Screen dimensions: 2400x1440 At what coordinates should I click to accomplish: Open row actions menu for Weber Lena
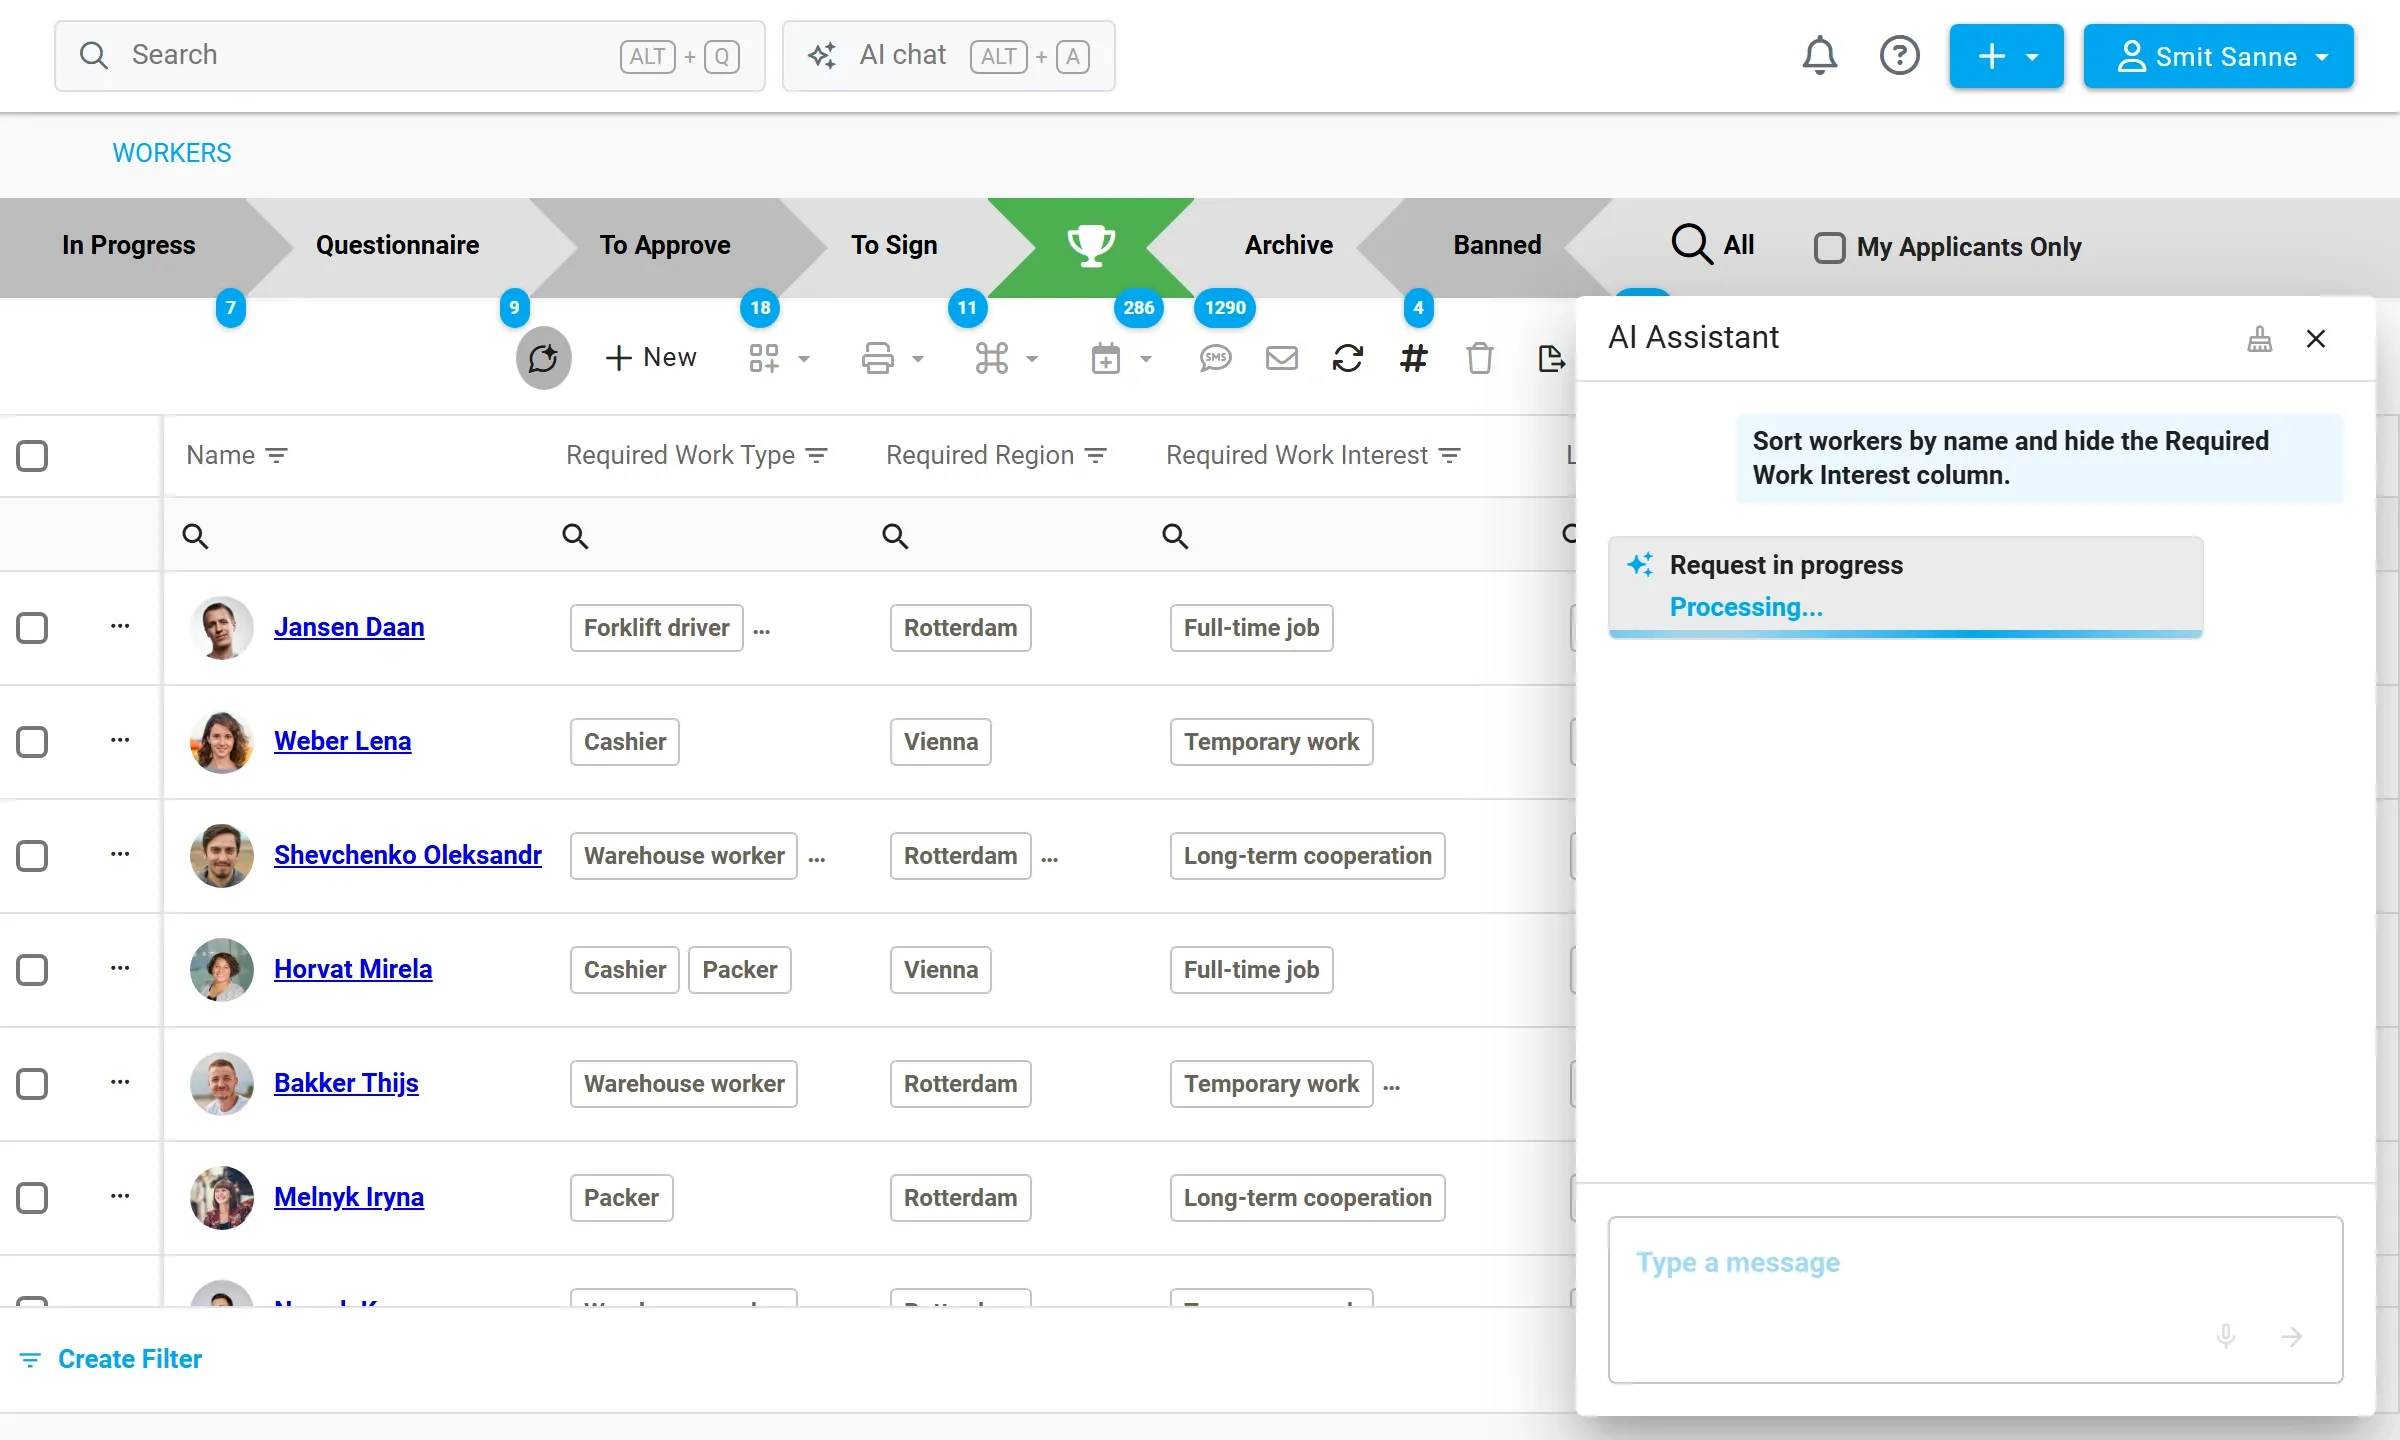coord(120,740)
